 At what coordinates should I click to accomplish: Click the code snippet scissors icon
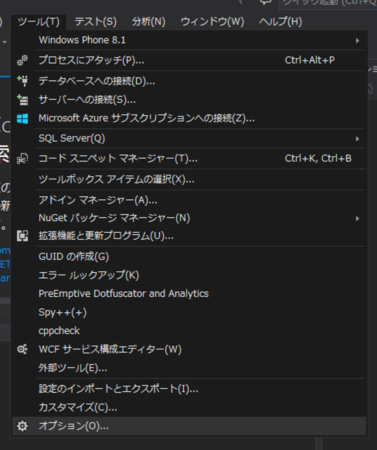pyautogui.click(x=22, y=159)
